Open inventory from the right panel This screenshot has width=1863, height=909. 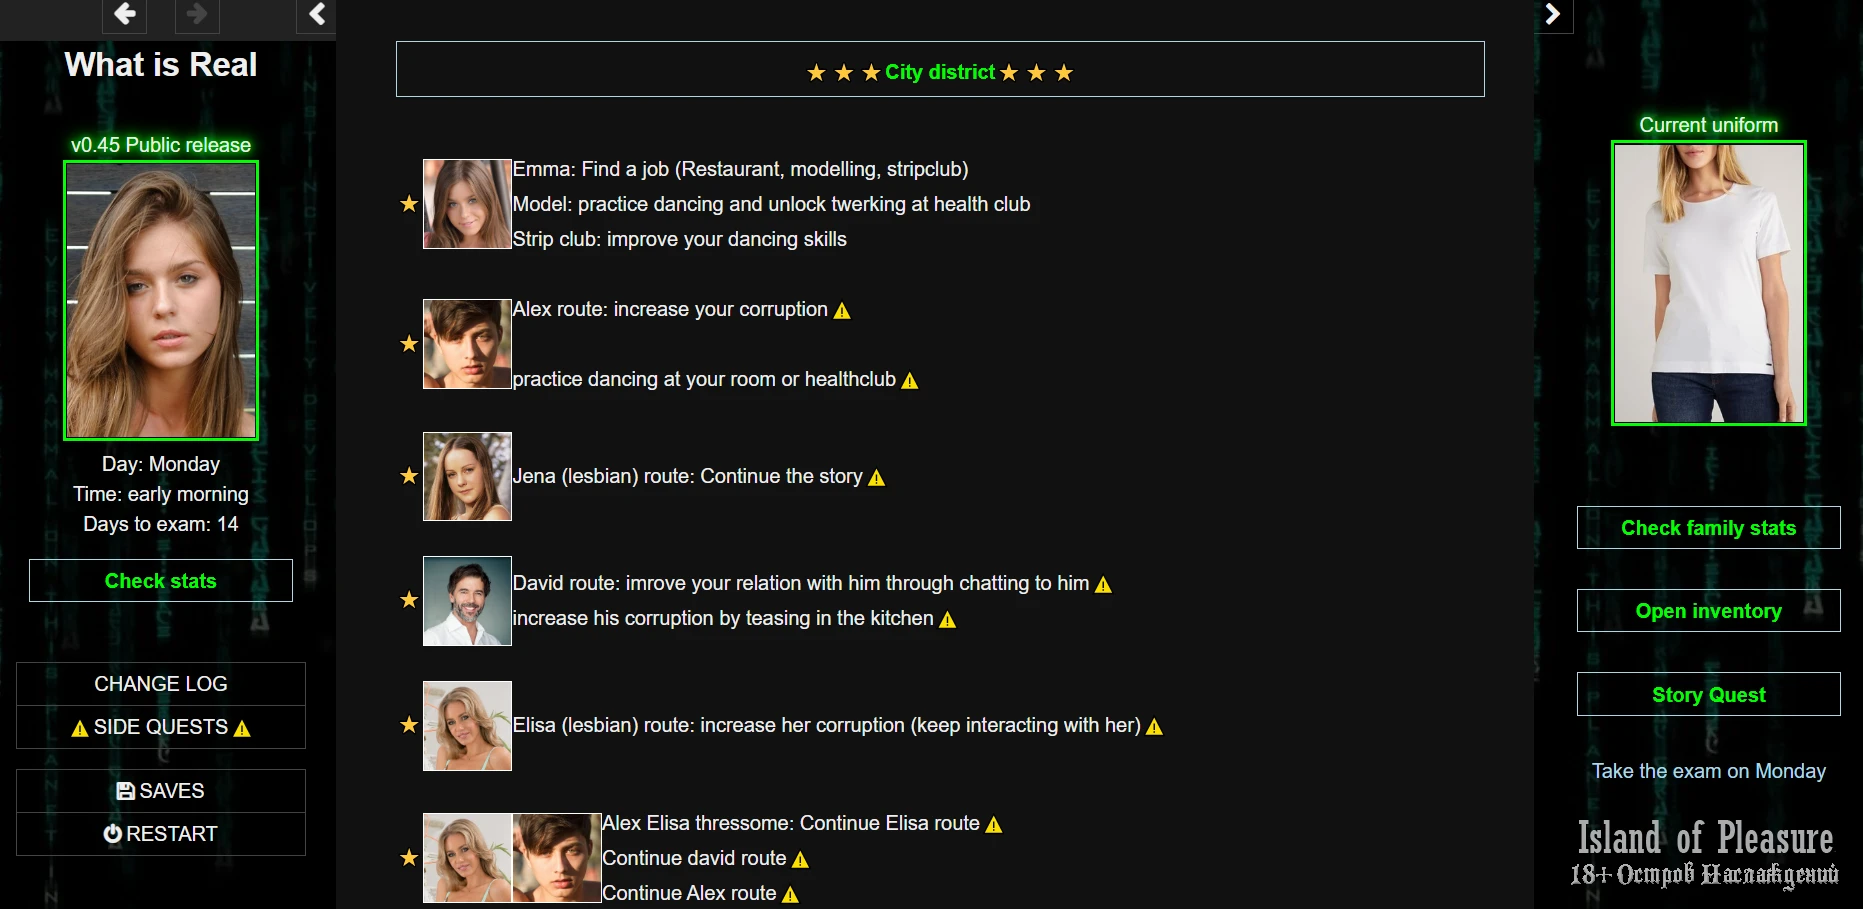click(1708, 611)
